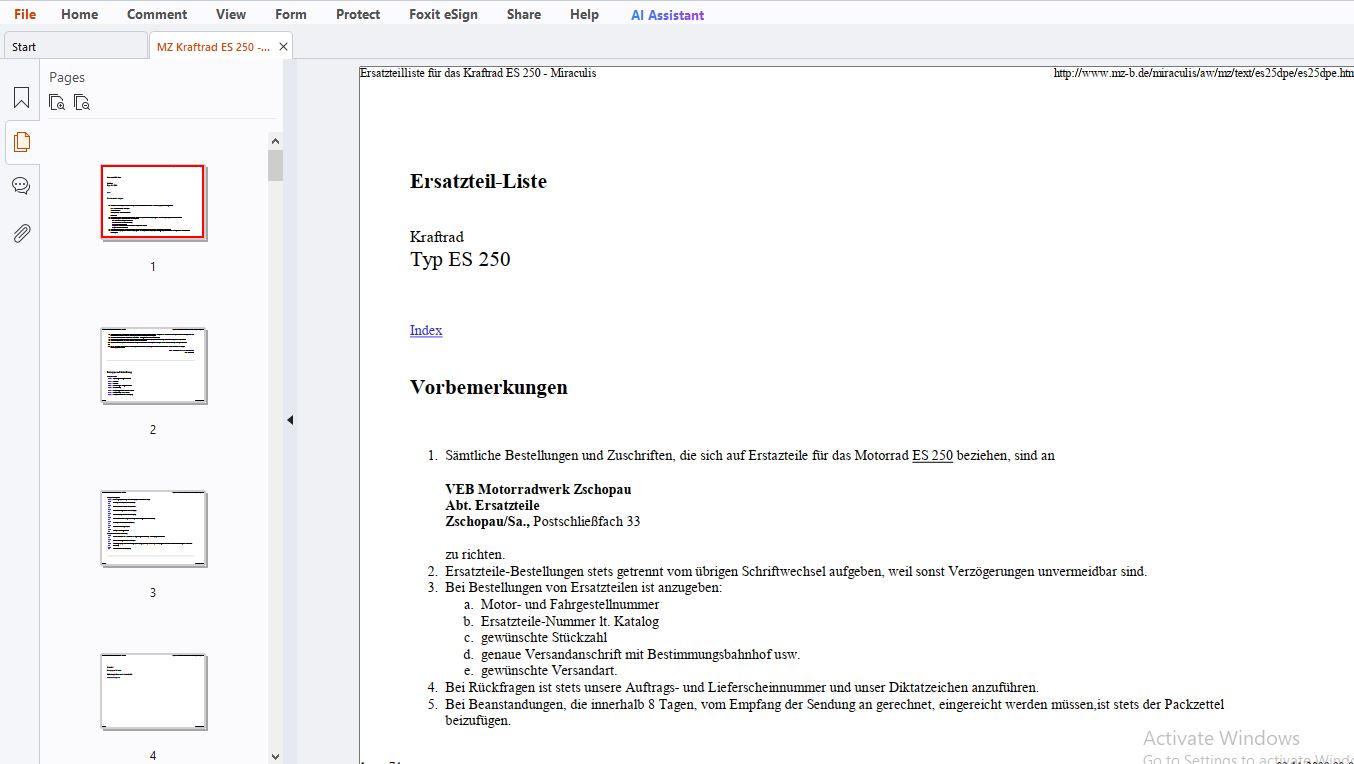
Task: Open the Comment ribbon tab
Action: pyautogui.click(x=157, y=14)
